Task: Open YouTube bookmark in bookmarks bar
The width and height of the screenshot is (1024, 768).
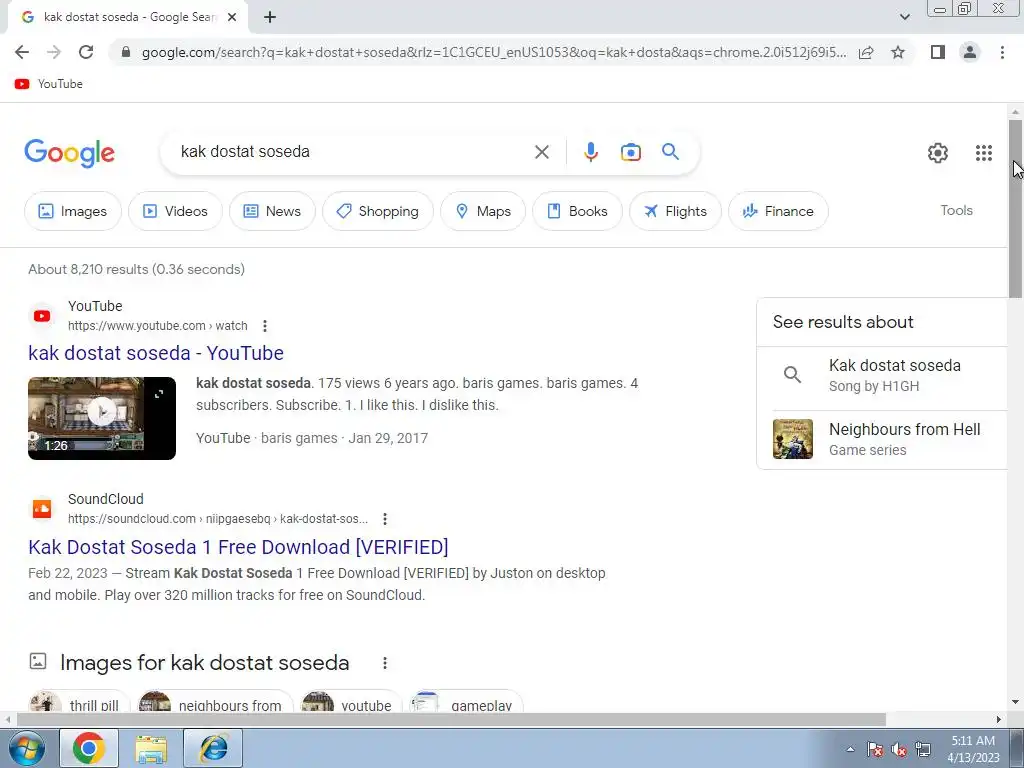Action: pyautogui.click(x=49, y=84)
